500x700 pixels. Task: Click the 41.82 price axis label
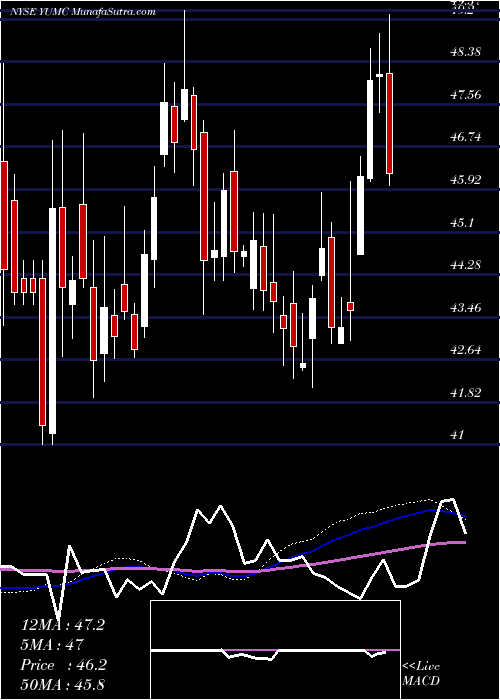point(465,393)
